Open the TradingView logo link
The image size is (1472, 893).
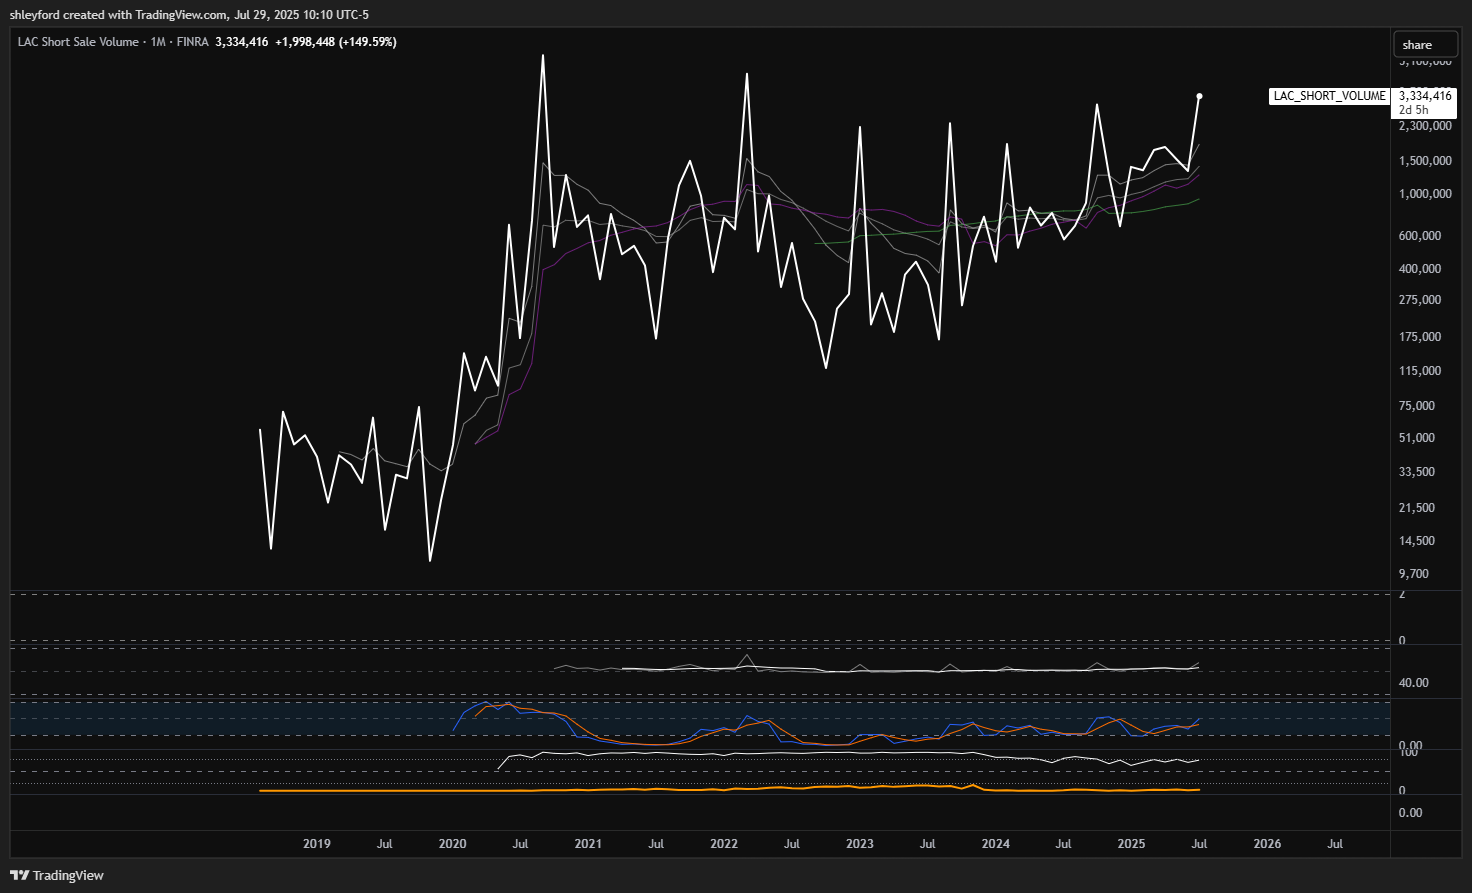click(57, 875)
